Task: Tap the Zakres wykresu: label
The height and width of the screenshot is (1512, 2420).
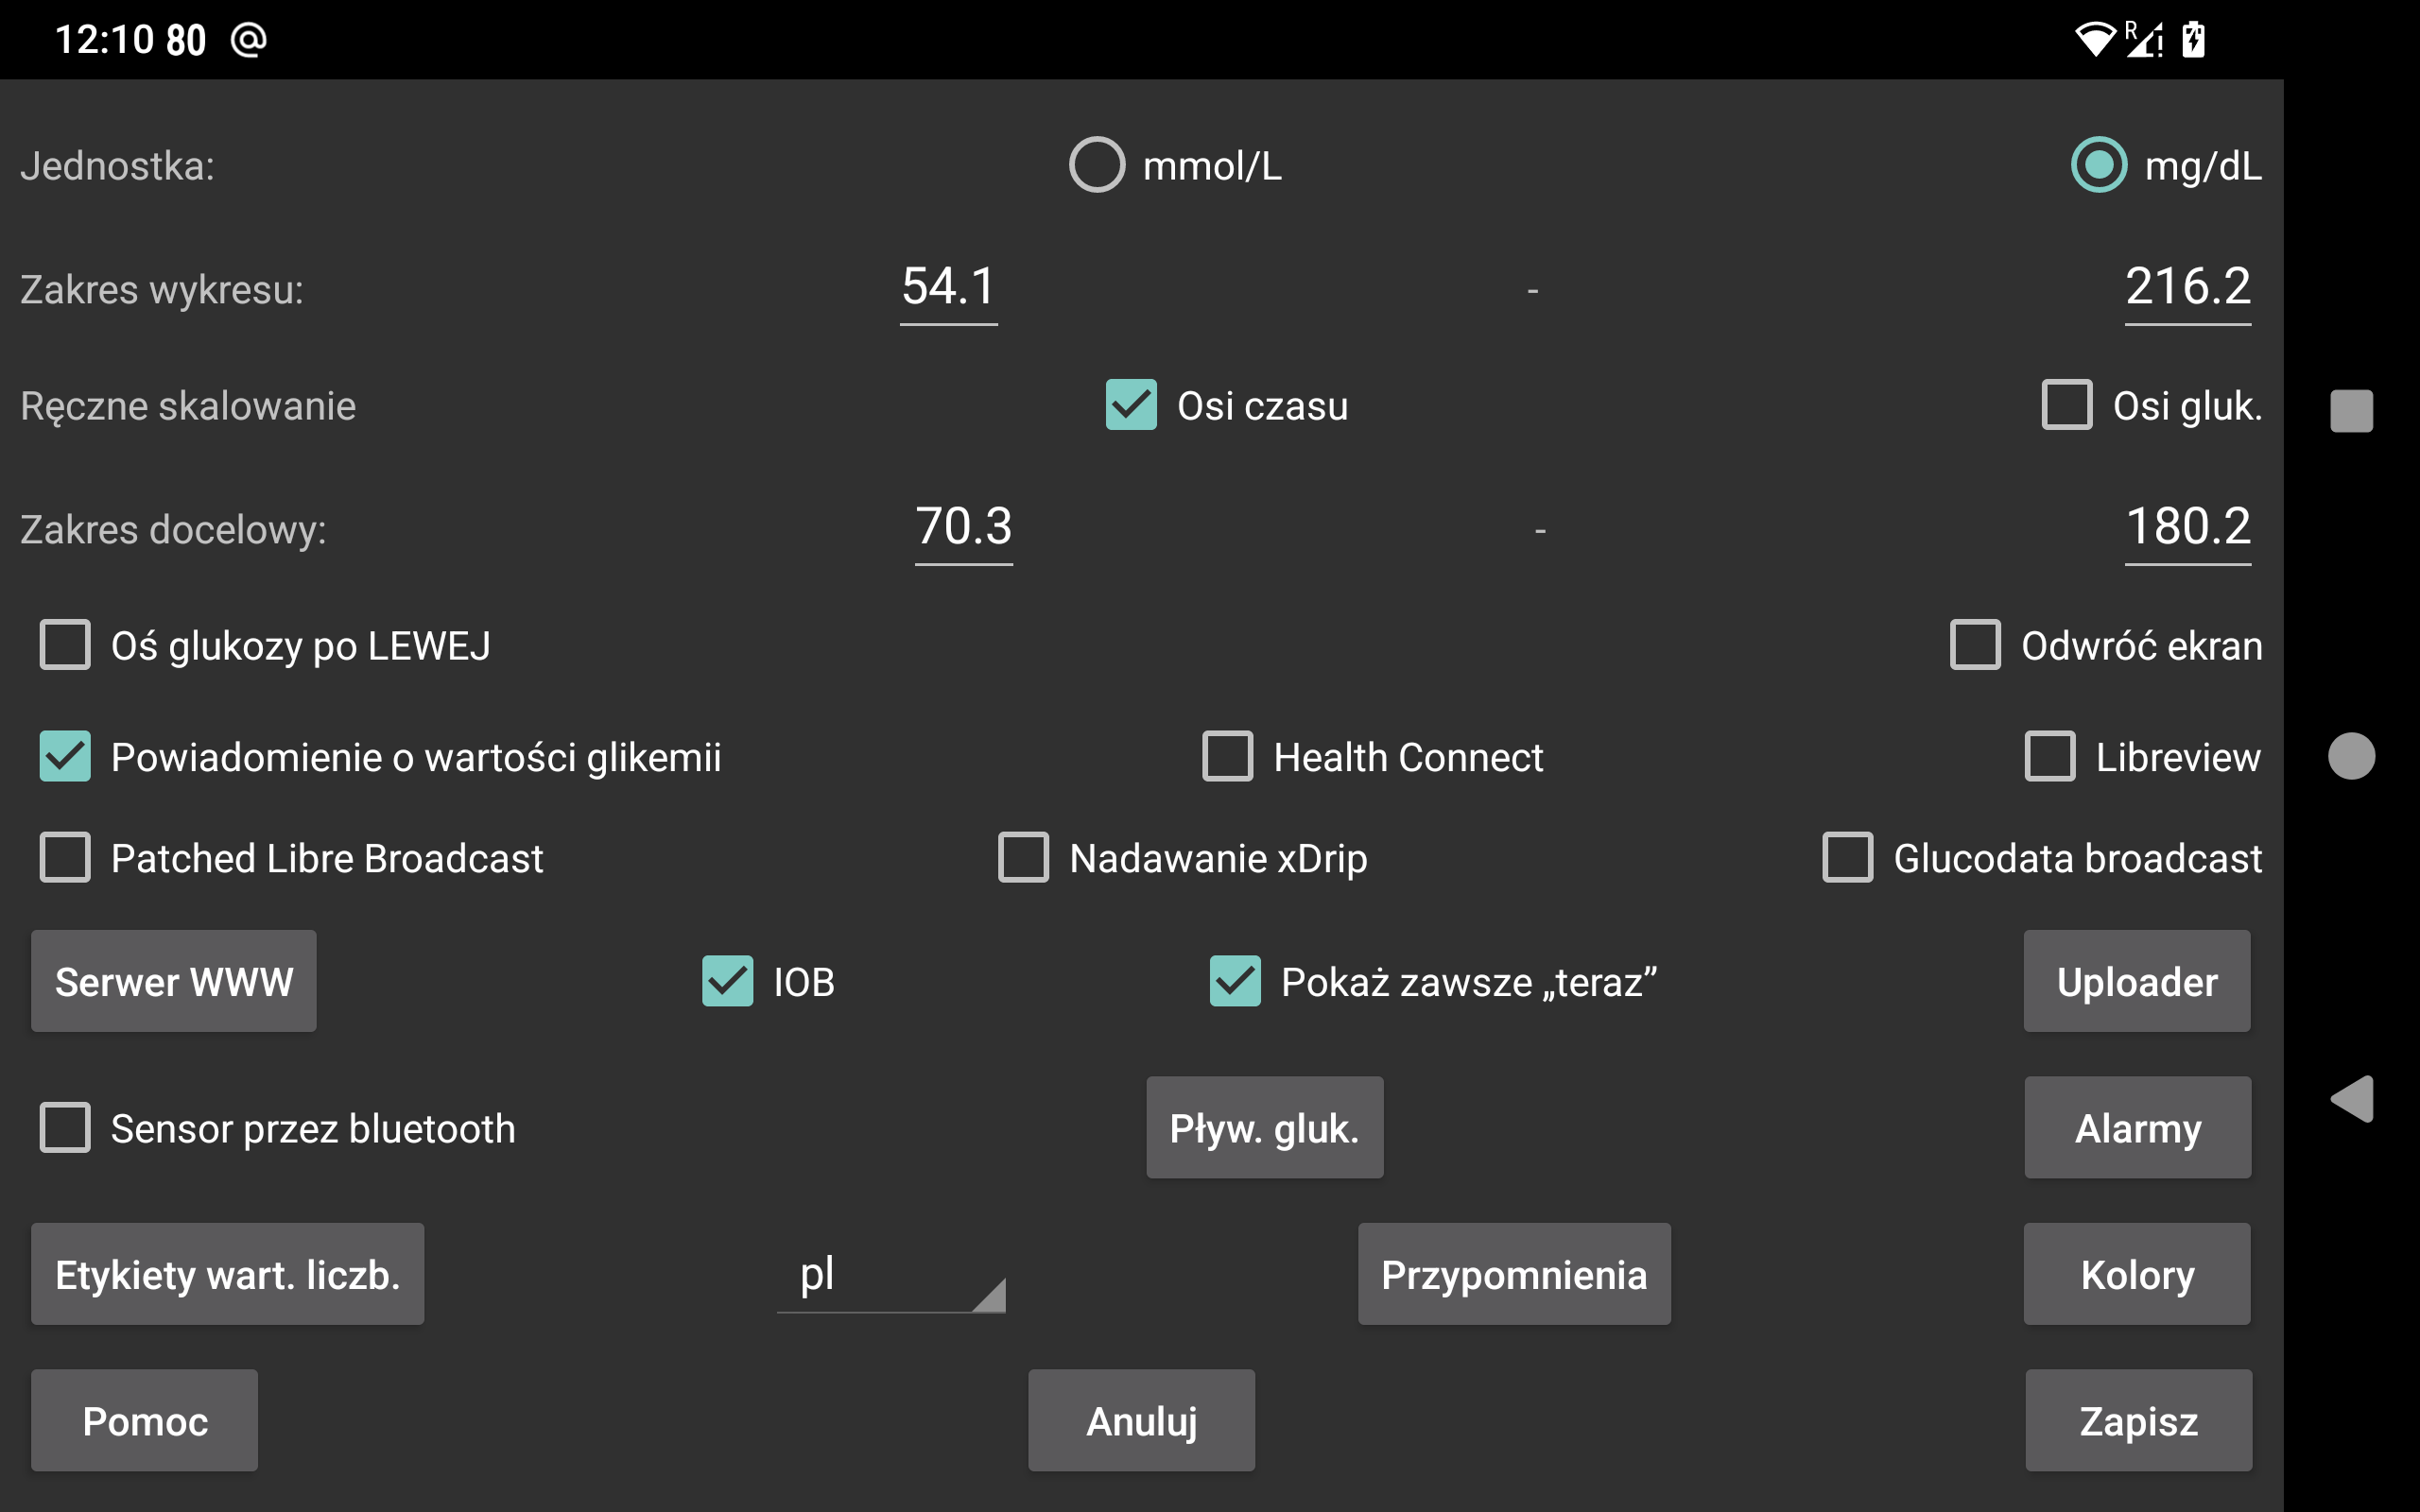Action: coord(162,290)
